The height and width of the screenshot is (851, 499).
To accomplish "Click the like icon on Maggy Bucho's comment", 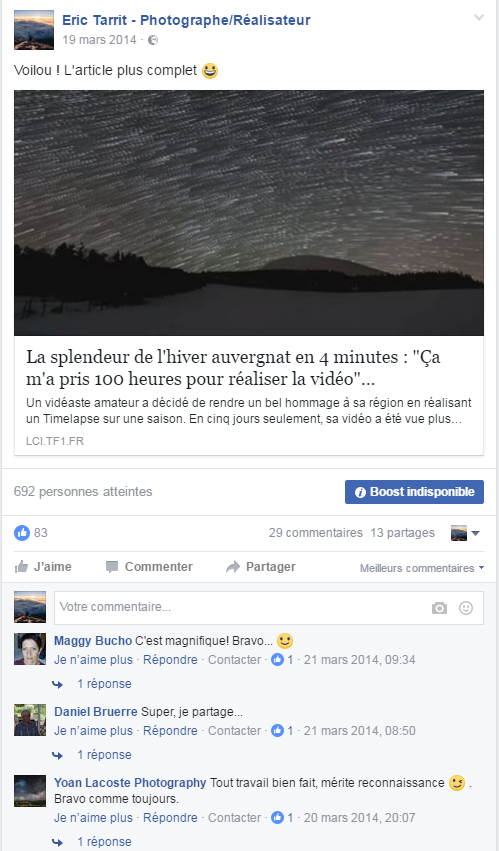I will [277, 660].
